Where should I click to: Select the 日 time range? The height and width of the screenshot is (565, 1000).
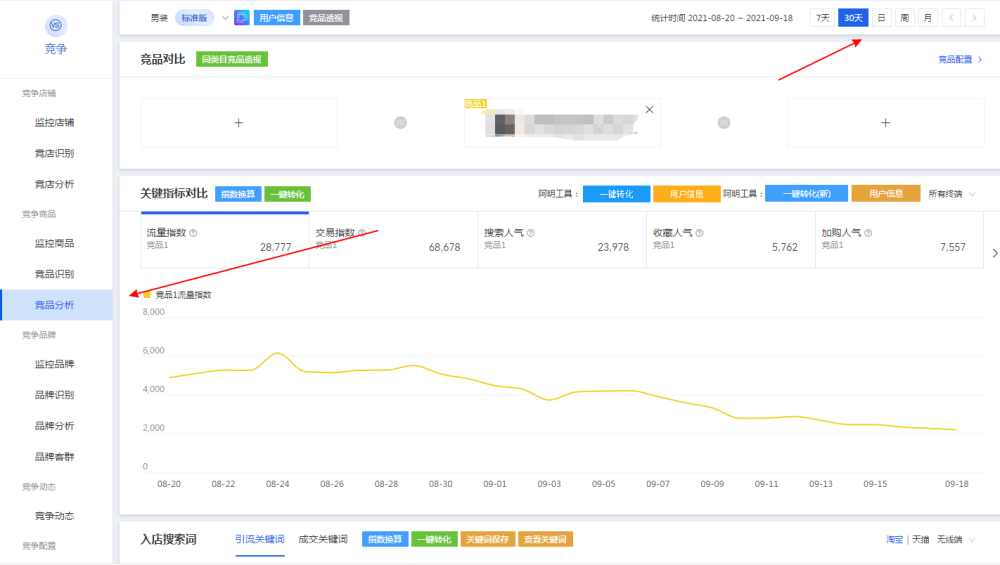(881, 18)
